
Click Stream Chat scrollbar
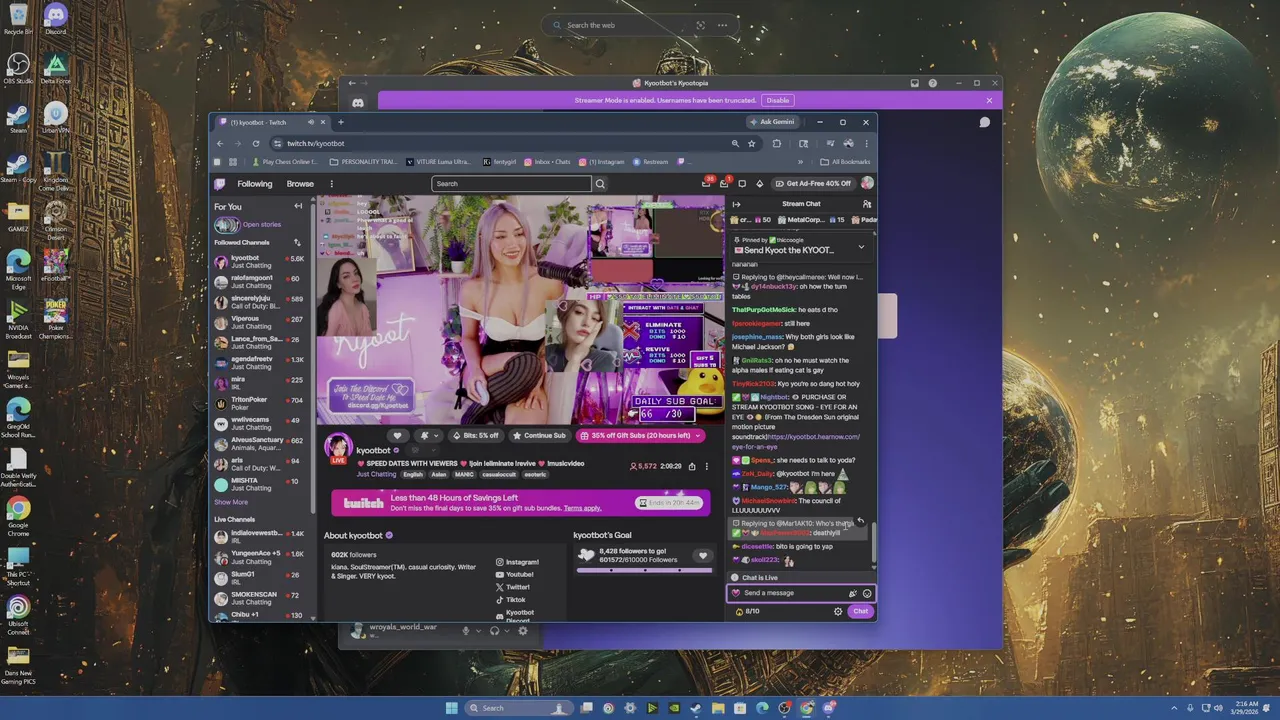[x=873, y=542]
